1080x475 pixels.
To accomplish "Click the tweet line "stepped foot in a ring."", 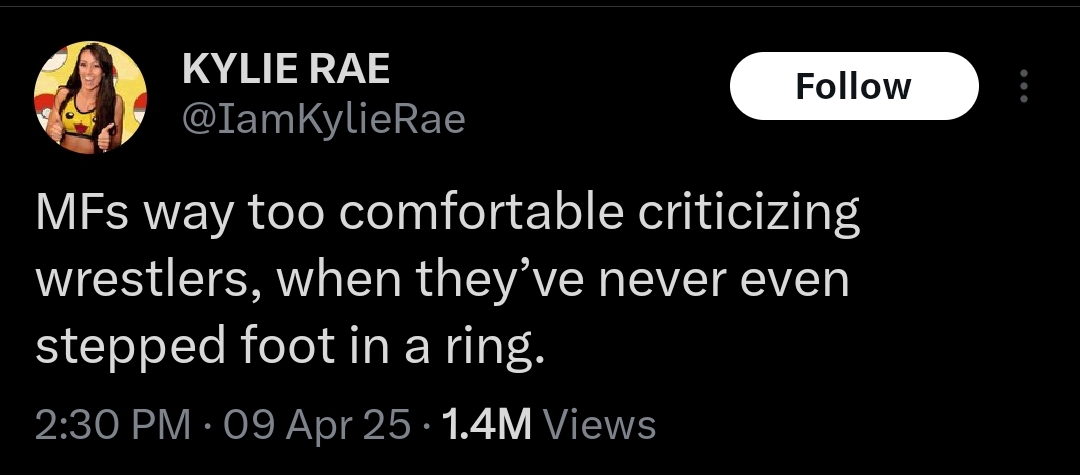I will (291, 345).
